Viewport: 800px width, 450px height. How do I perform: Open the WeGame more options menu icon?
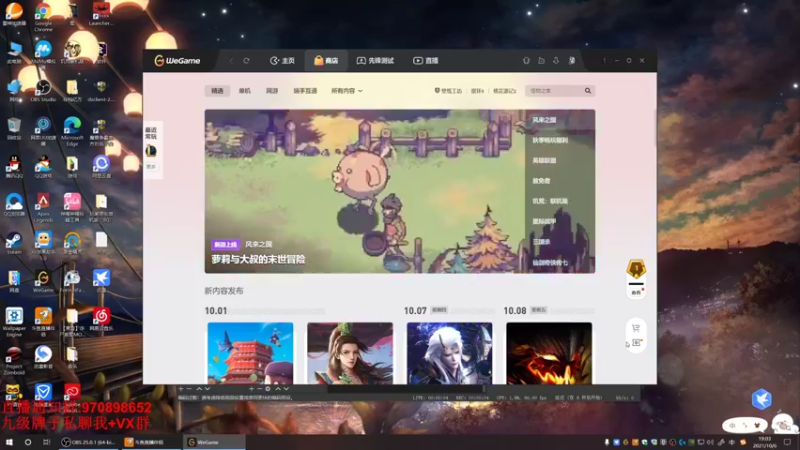pos(604,61)
